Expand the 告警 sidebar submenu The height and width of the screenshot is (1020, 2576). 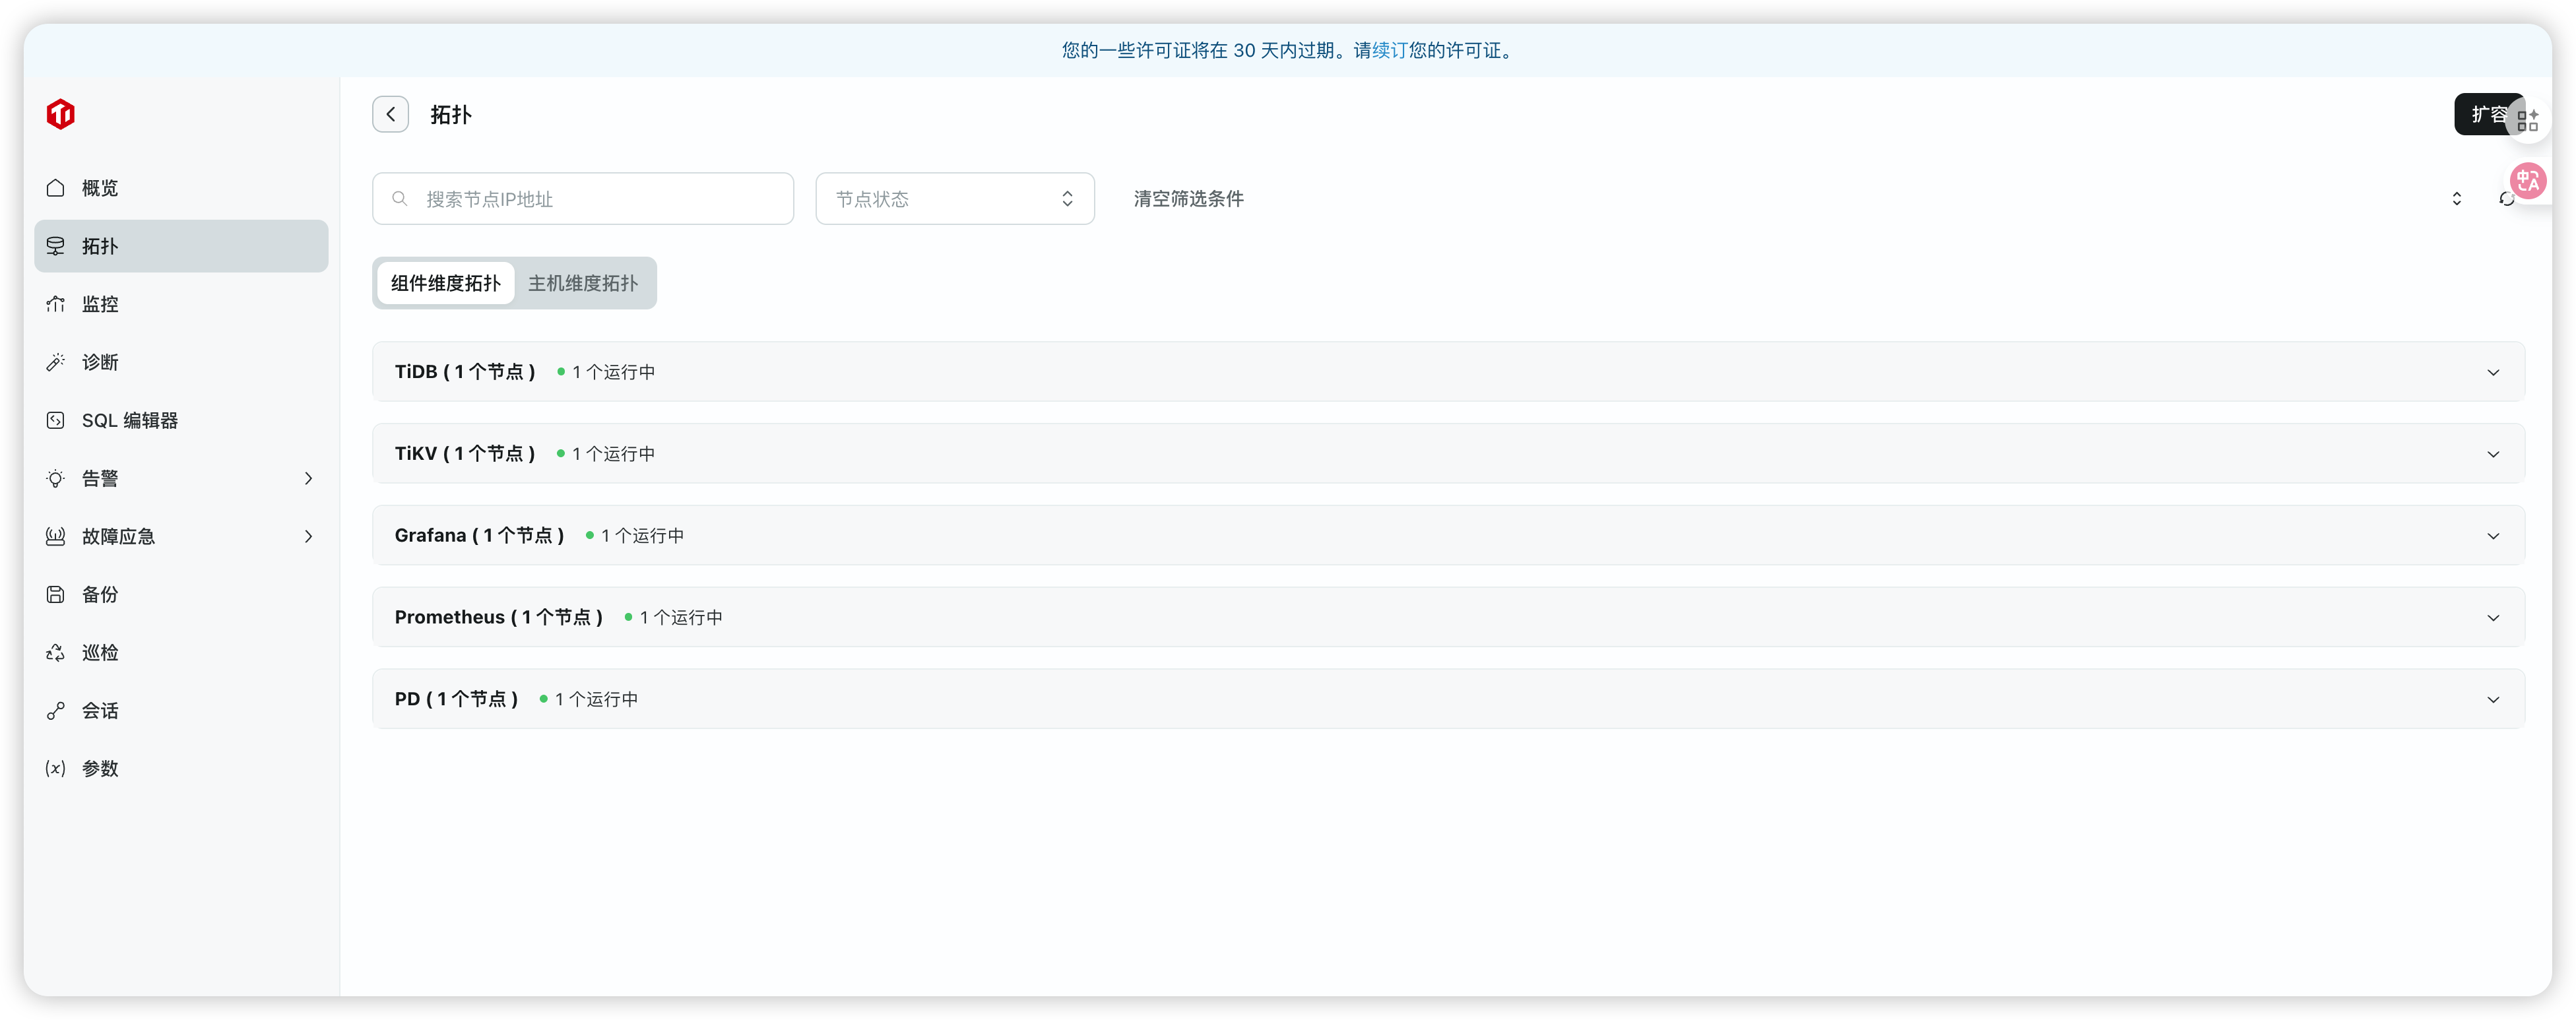[x=308, y=478]
